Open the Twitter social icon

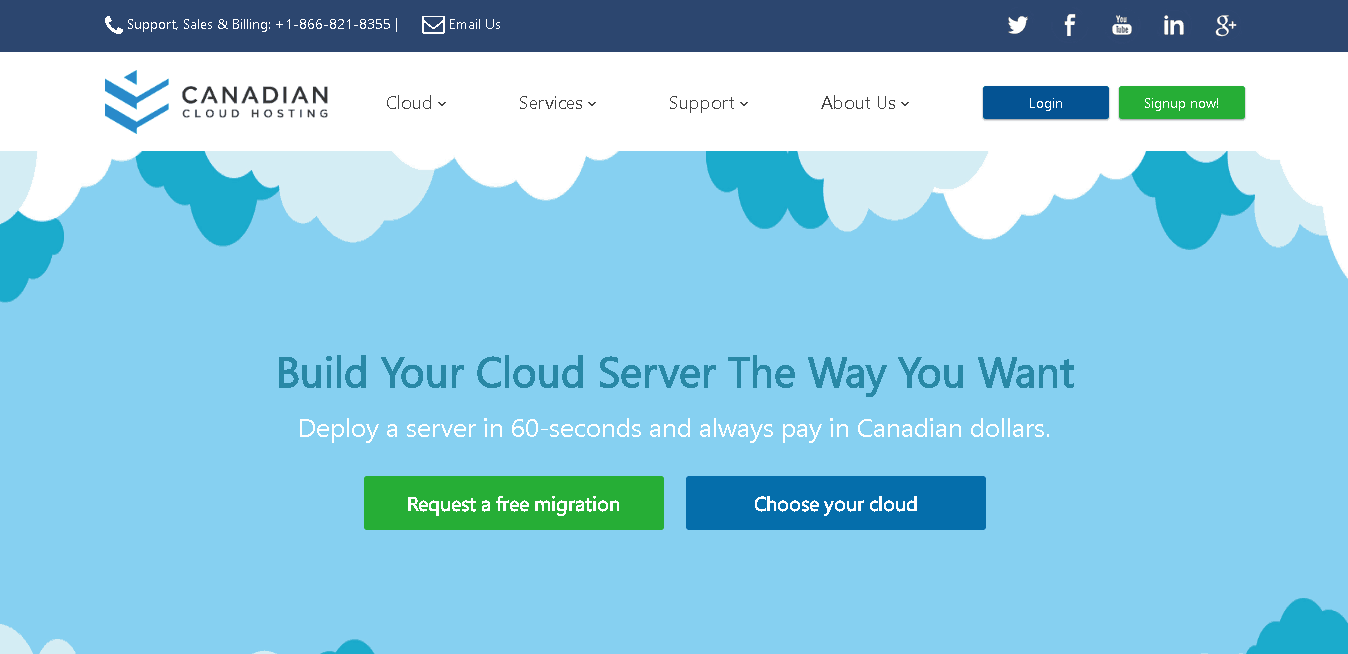(x=1018, y=25)
